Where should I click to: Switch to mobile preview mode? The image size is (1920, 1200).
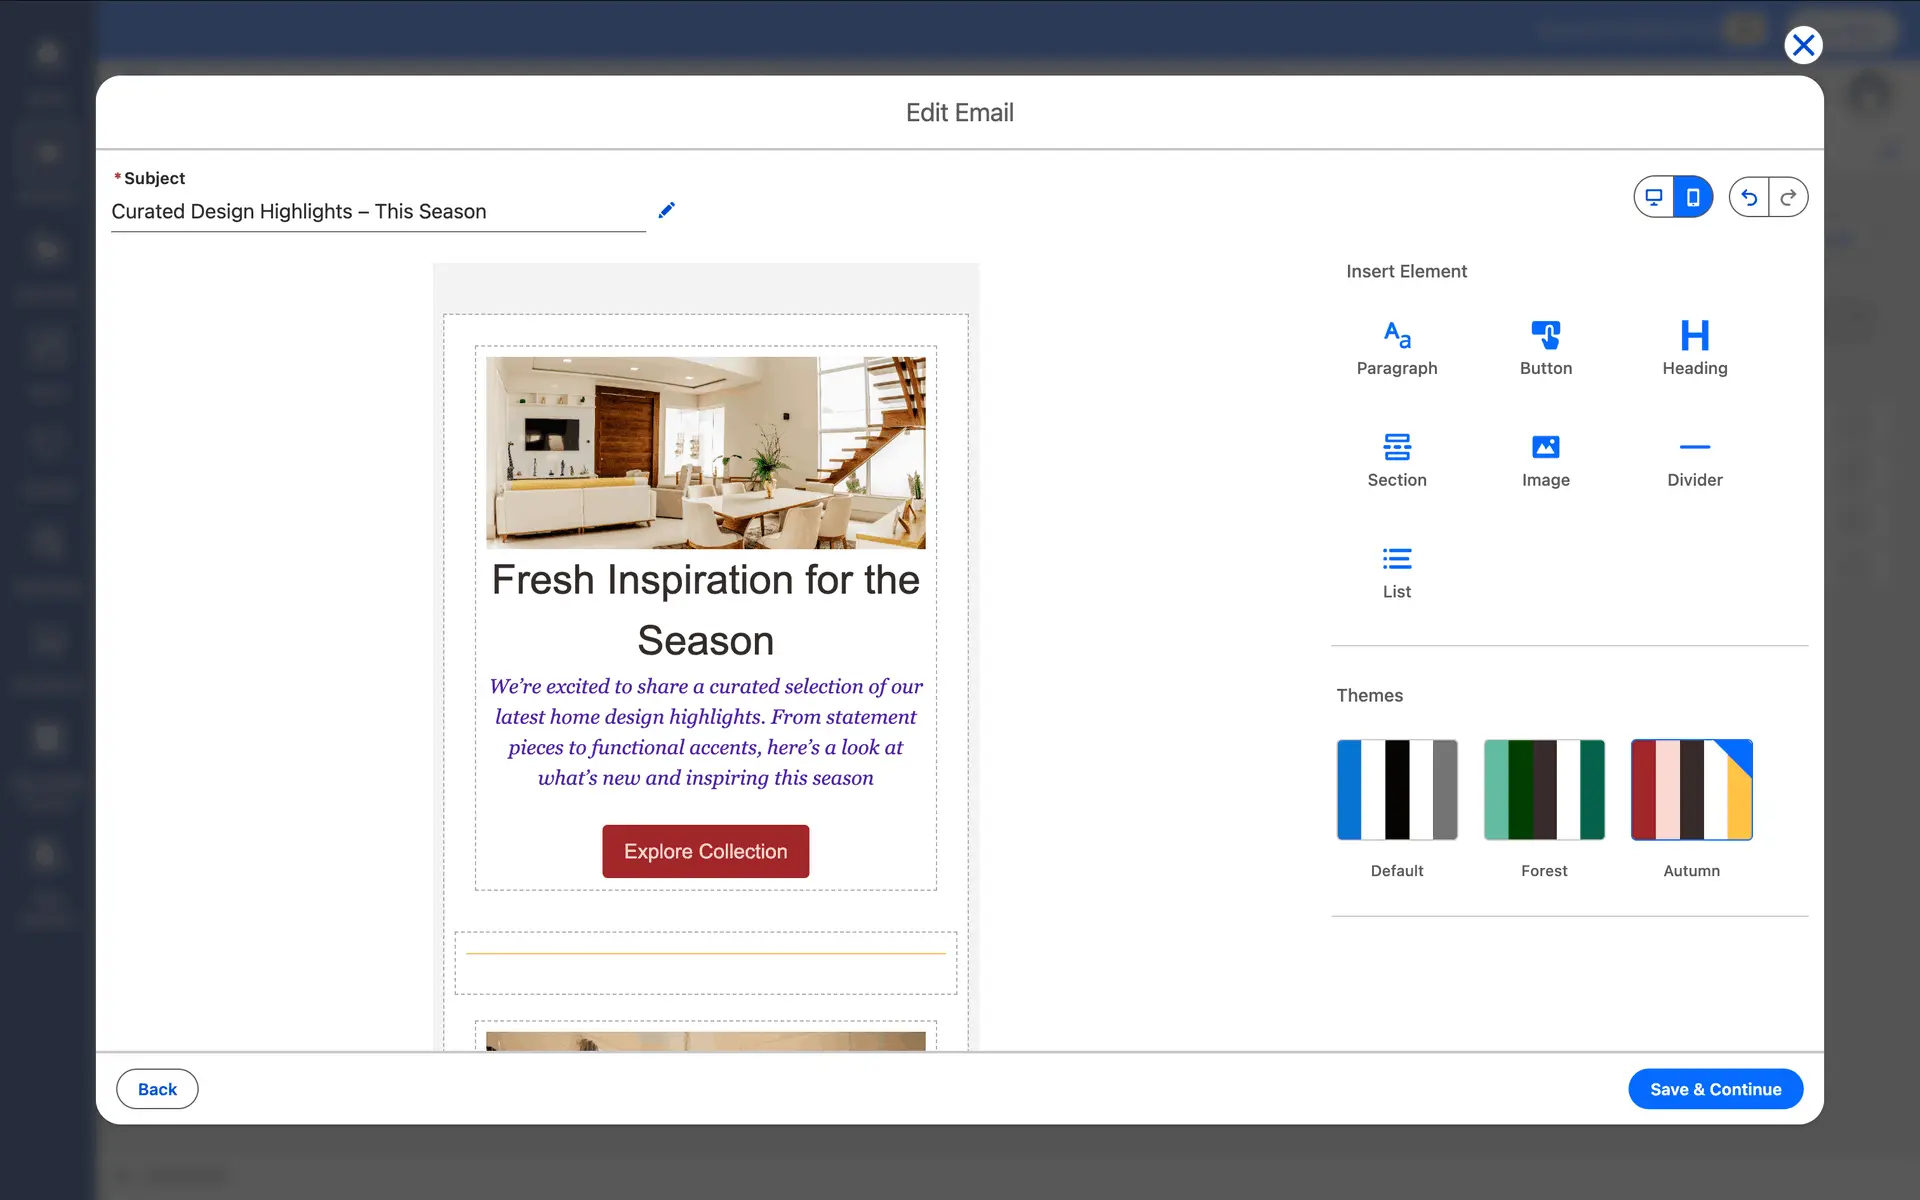point(1693,197)
